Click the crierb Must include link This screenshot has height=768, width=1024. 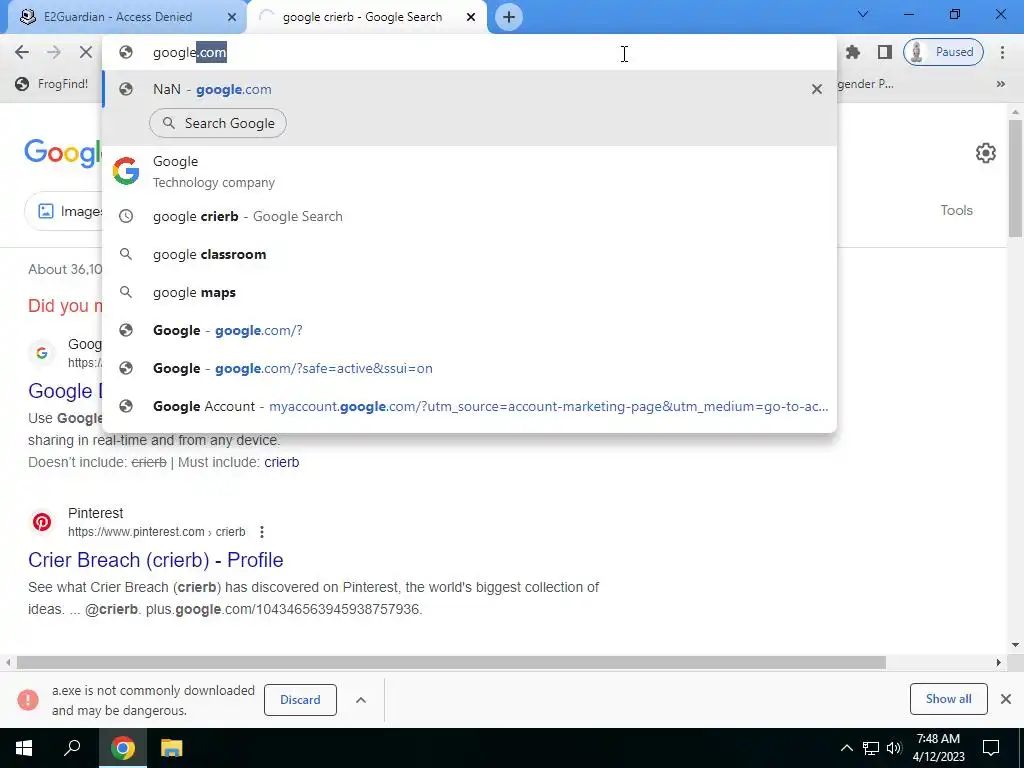click(x=281, y=462)
